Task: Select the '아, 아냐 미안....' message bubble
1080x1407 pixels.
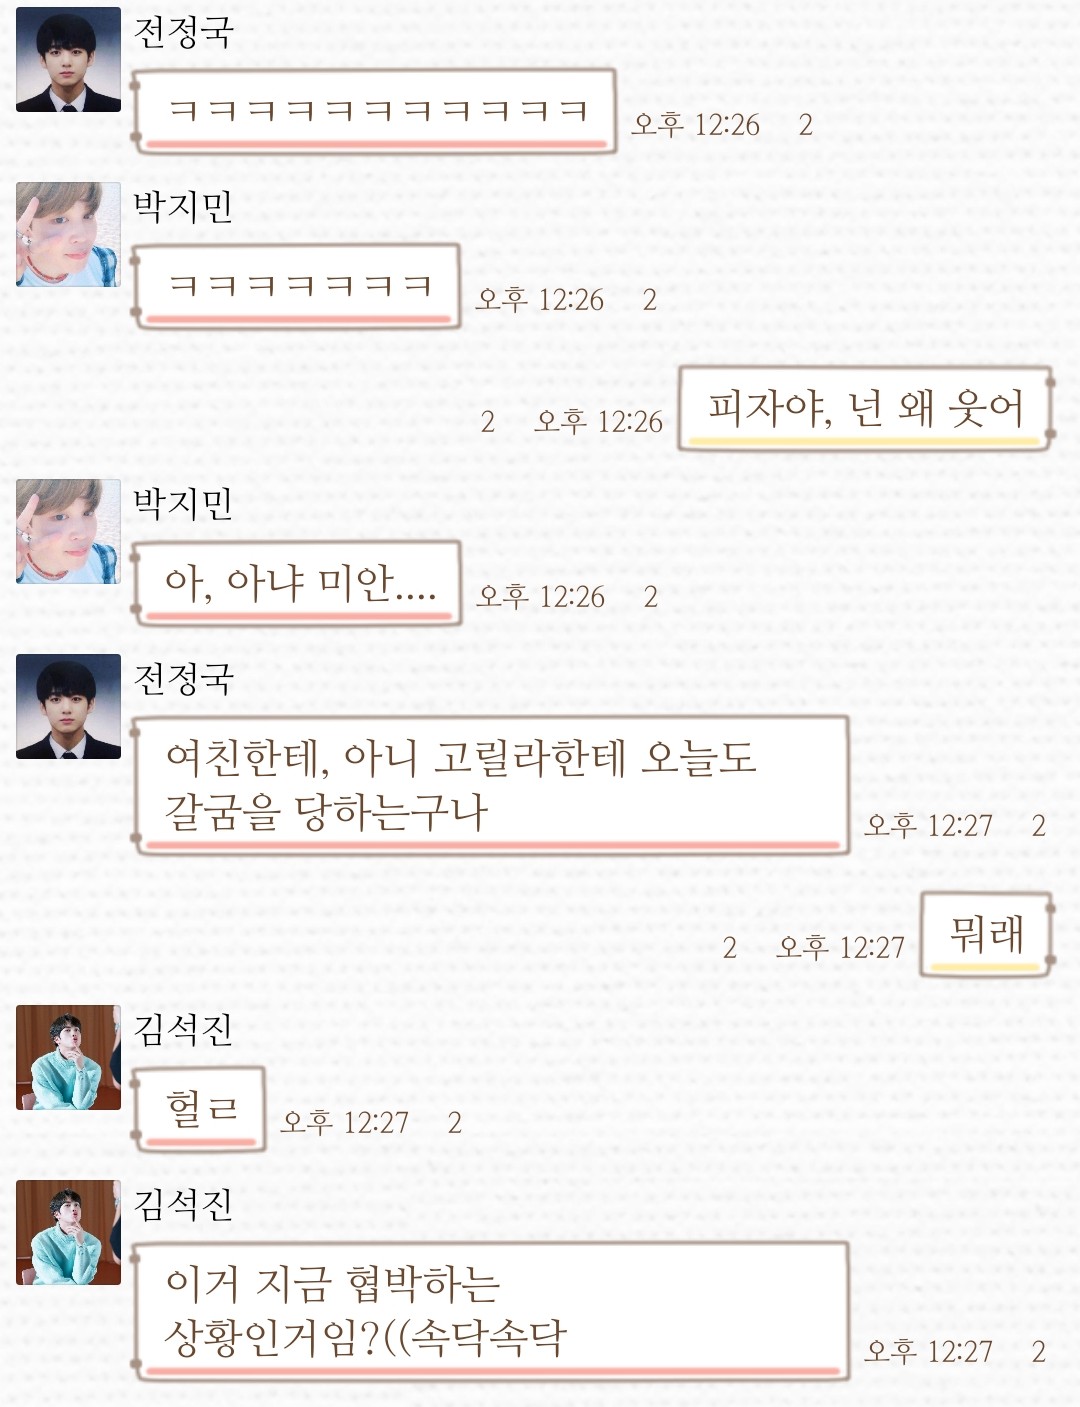Action: pos(297,583)
